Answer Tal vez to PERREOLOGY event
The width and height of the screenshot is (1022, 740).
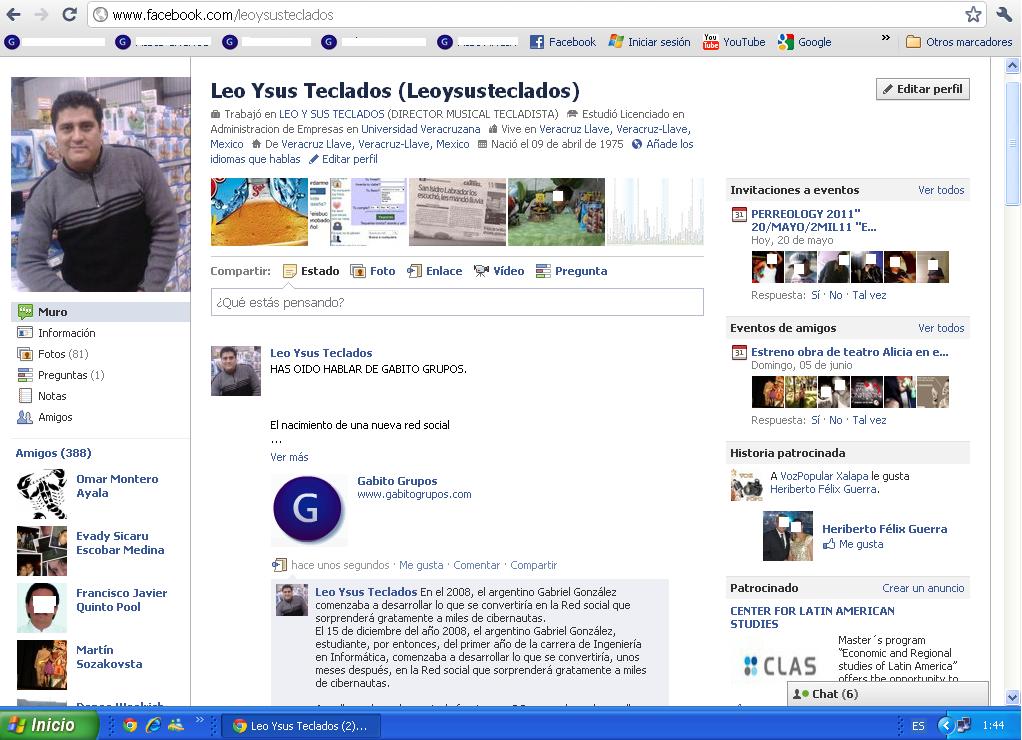pos(869,295)
